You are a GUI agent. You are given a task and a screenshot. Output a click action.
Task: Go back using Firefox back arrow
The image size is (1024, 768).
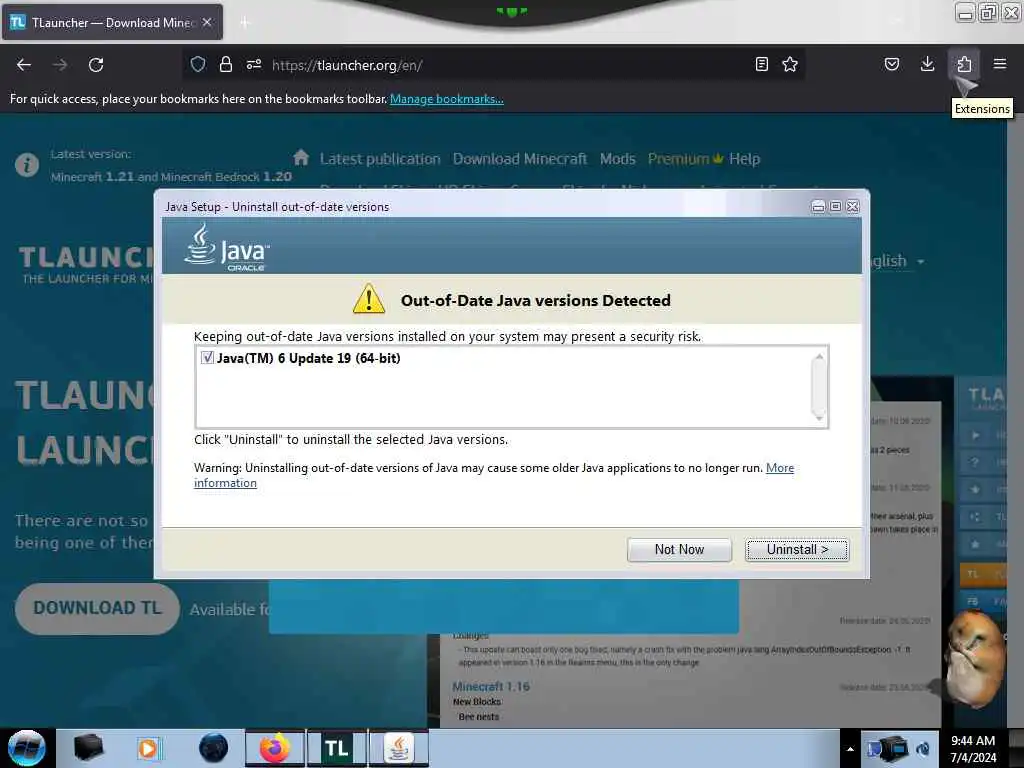pyautogui.click(x=24, y=65)
